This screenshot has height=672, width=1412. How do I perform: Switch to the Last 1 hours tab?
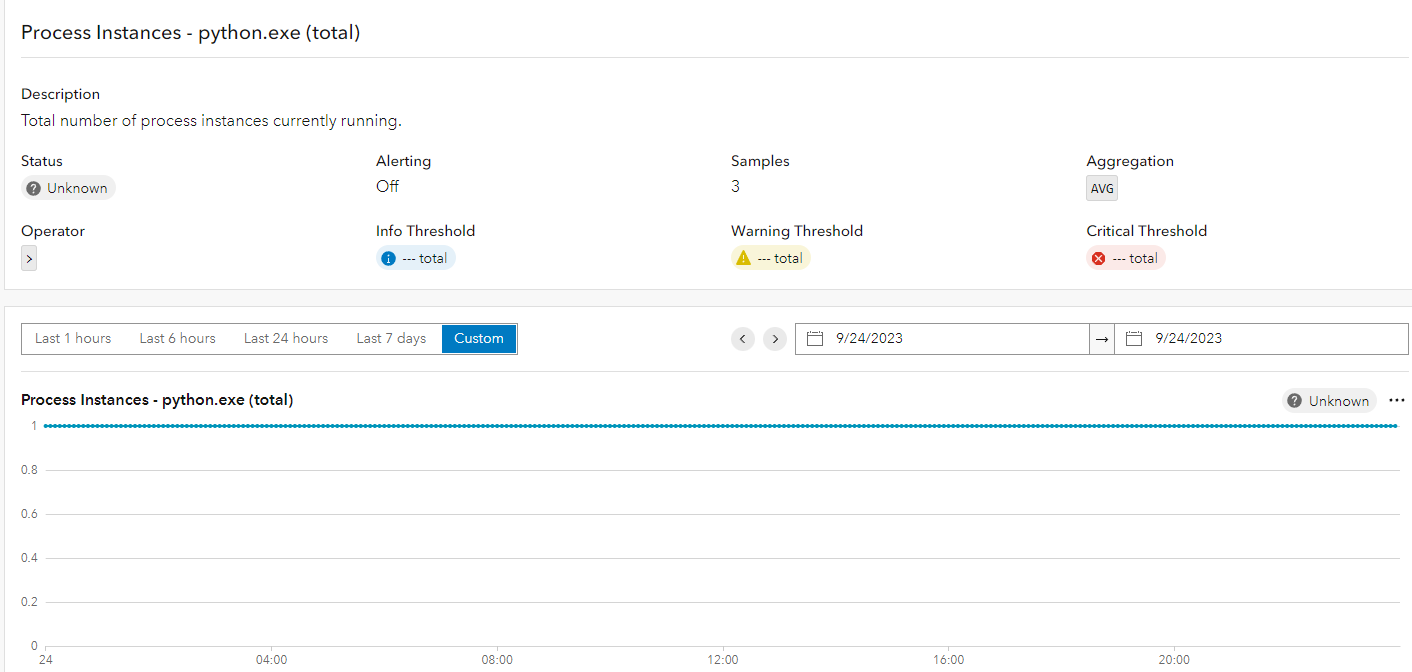point(72,338)
